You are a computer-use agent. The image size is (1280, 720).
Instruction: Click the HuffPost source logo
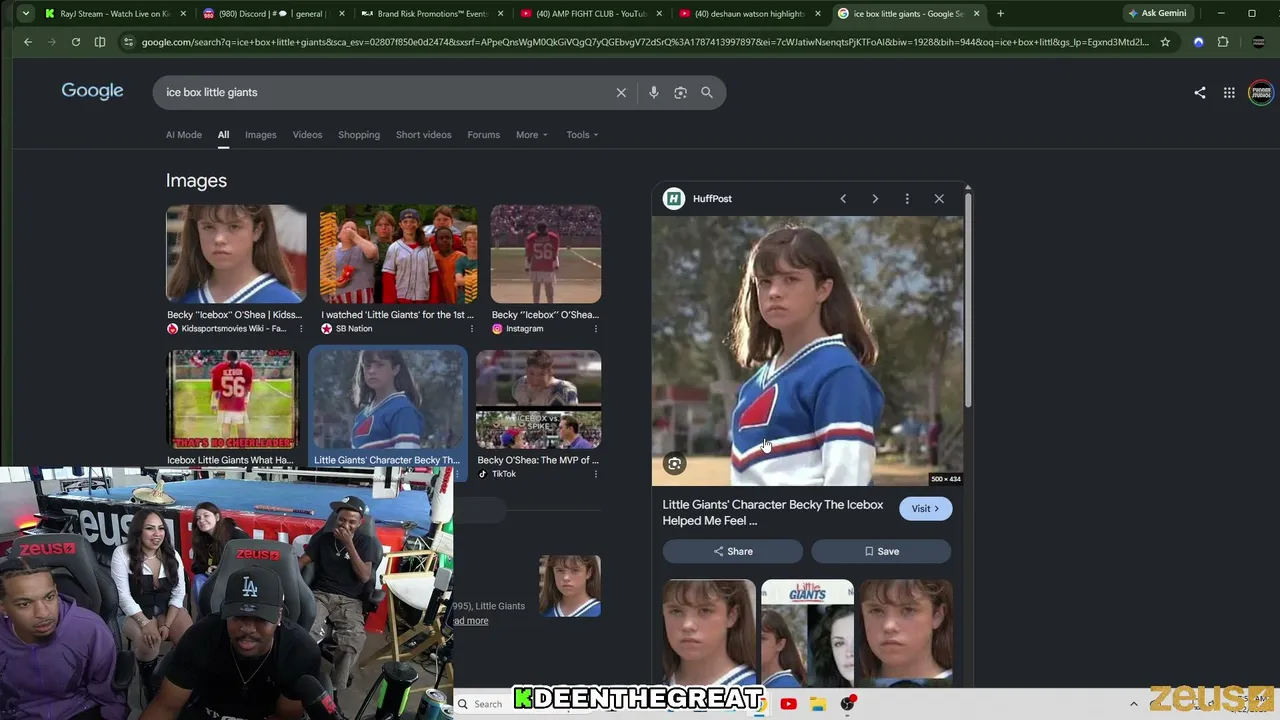674,199
